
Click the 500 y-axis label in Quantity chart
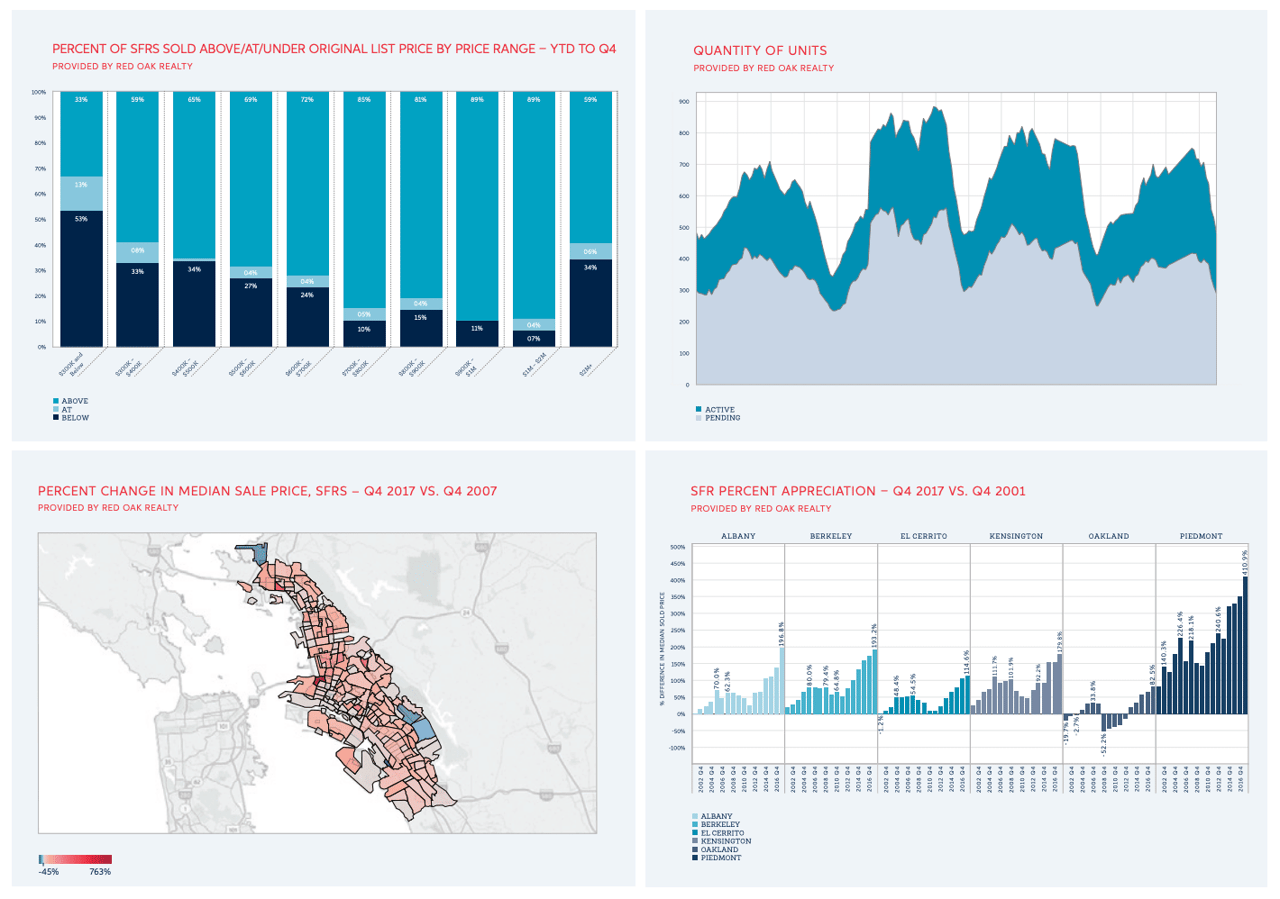pos(684,228)
